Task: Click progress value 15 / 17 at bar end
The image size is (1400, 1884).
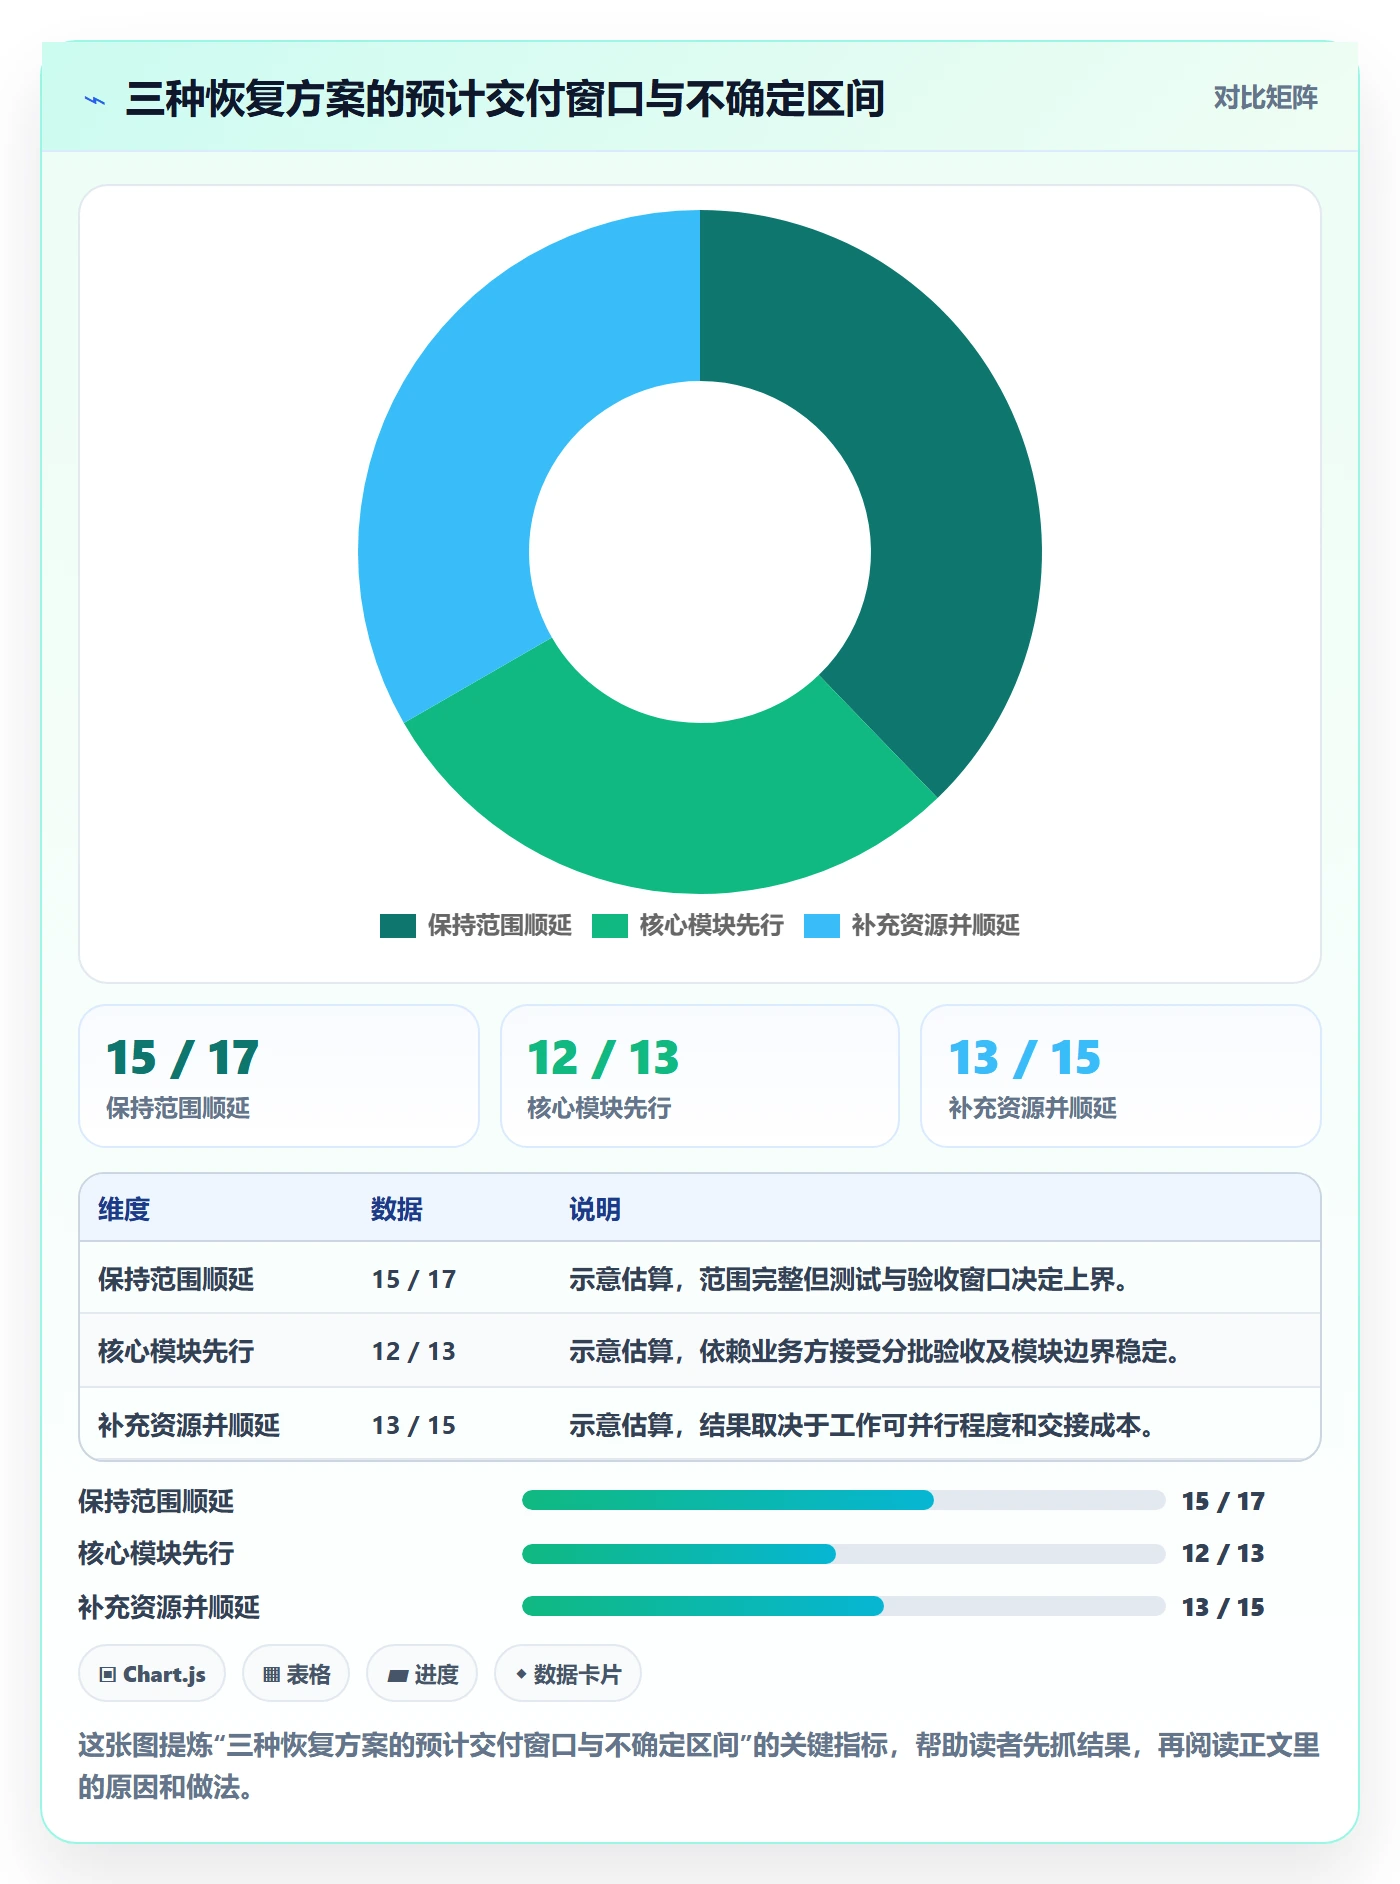Action: pyautogui.click(x=1223, y=1501)
